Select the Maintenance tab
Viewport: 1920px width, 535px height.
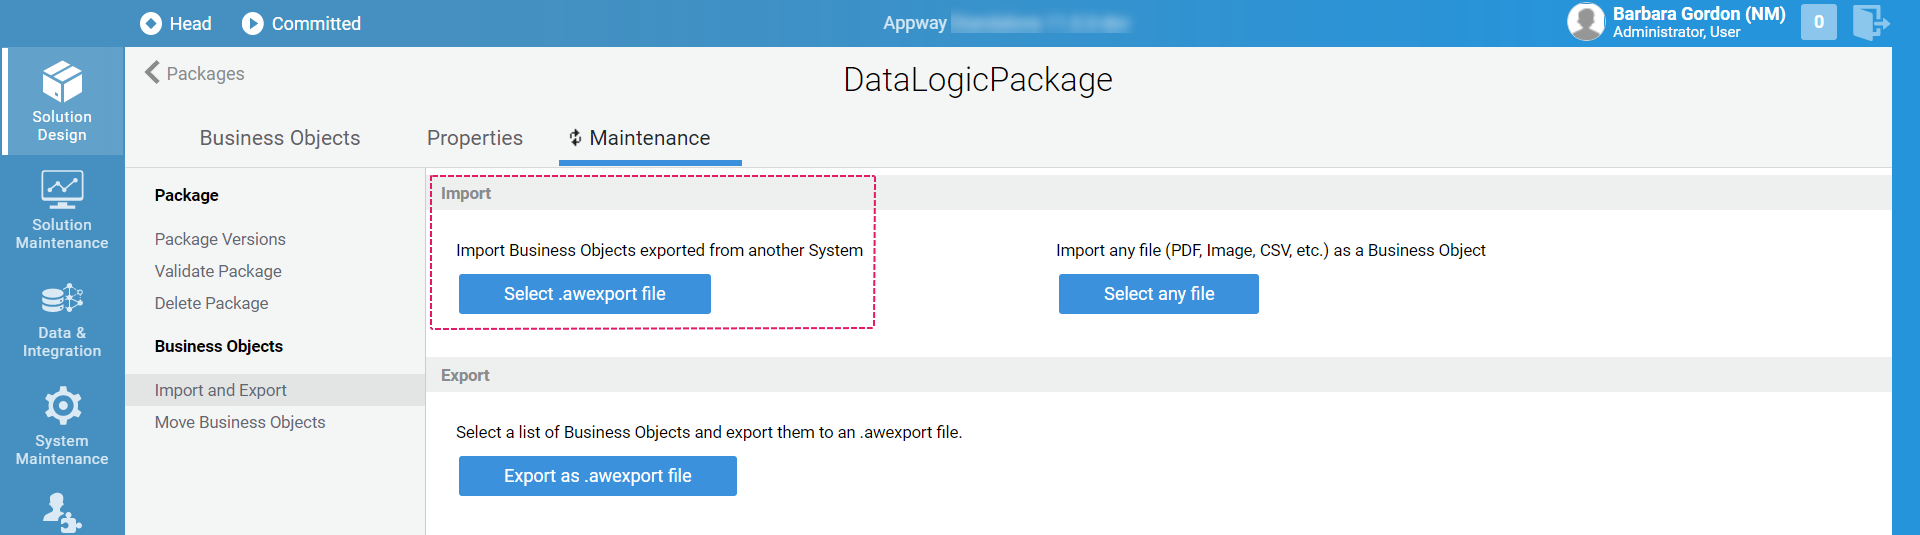pos(650,138)
